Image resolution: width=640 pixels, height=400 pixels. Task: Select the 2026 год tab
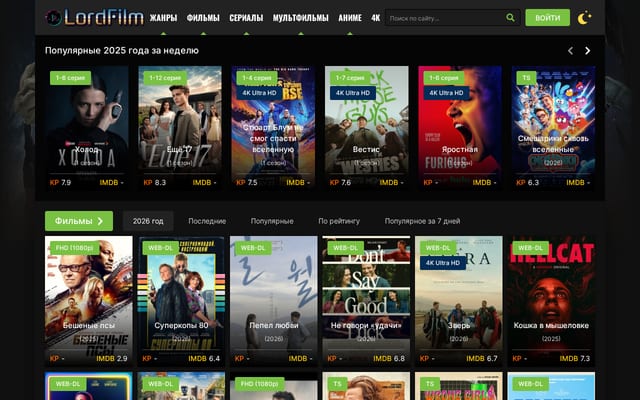coord(148,221)
